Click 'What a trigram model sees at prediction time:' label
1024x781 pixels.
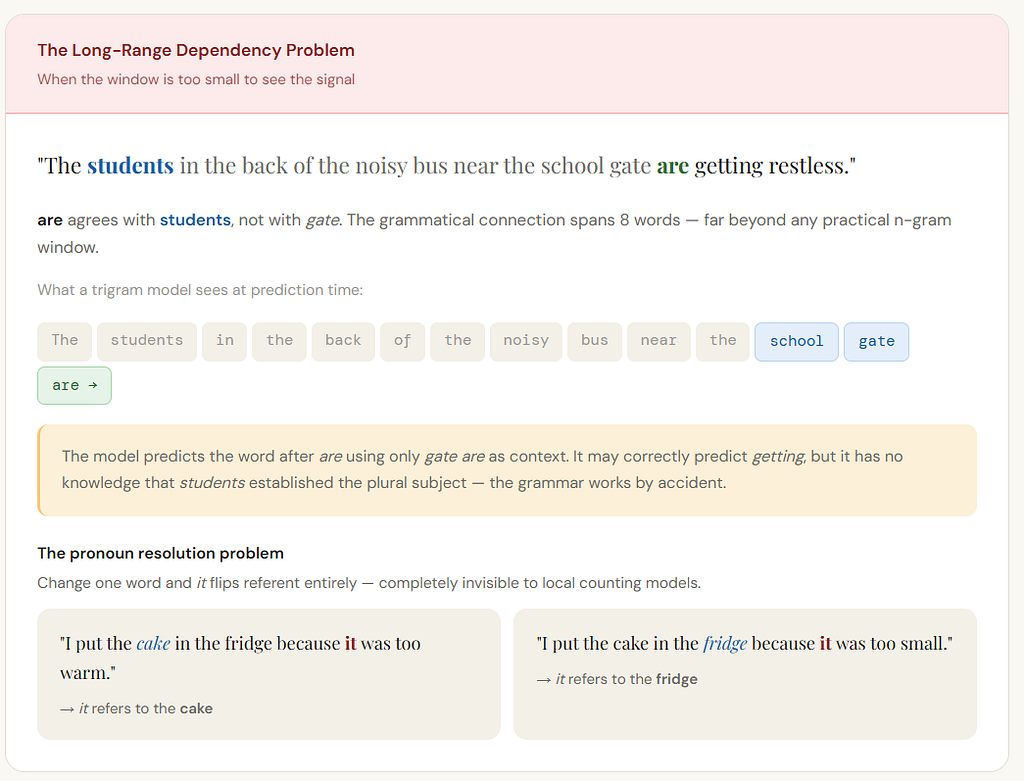200,290
